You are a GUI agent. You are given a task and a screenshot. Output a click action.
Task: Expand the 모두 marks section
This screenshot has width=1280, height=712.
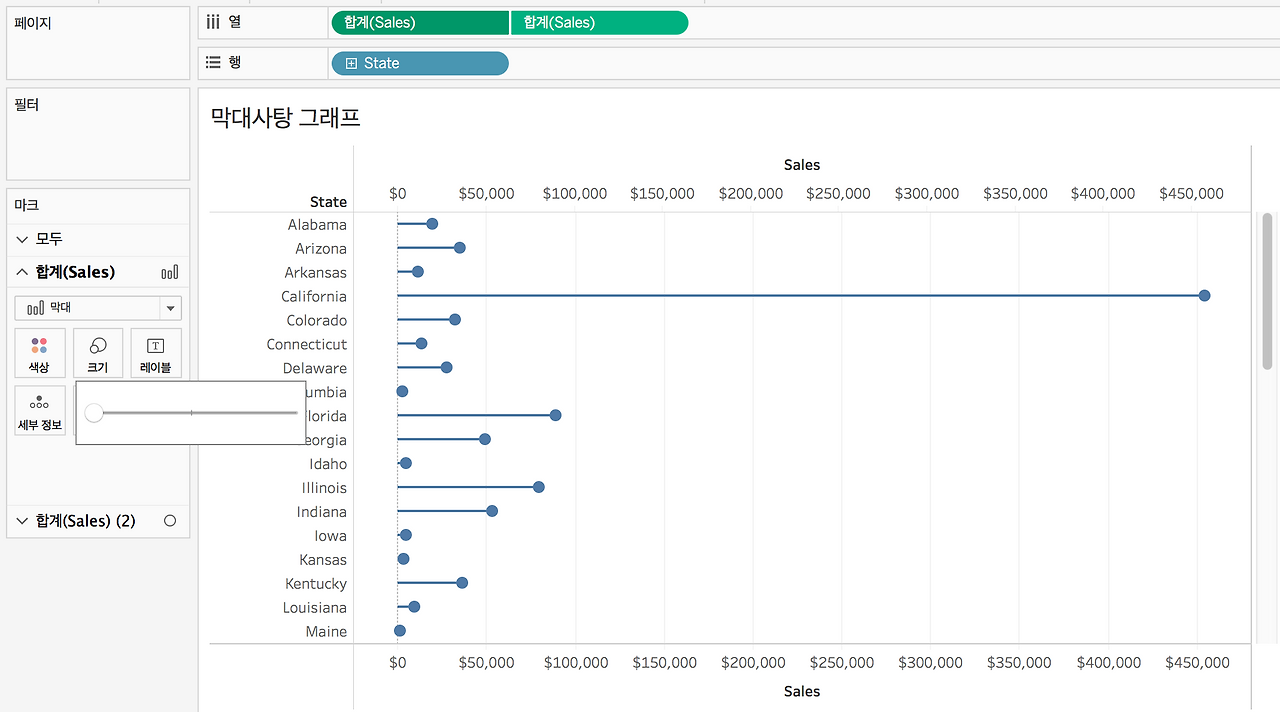pos(23,239)
